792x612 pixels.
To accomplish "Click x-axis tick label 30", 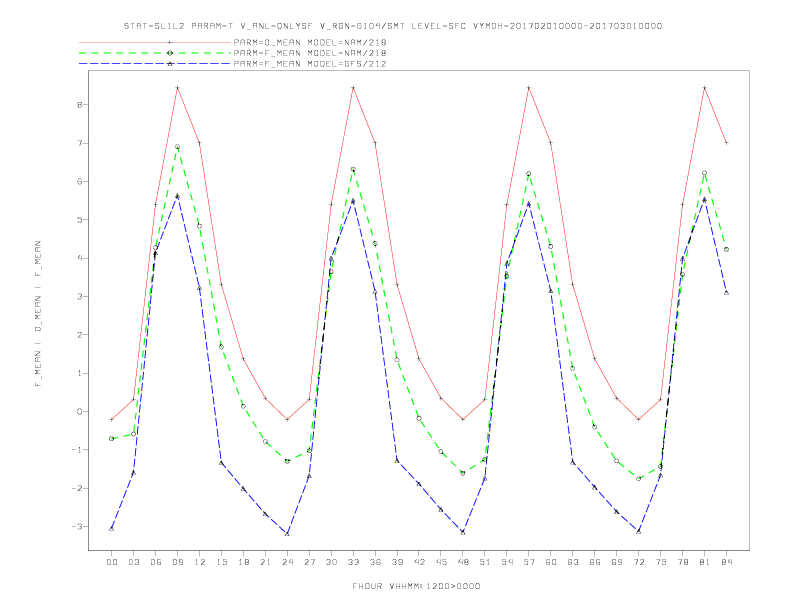I will [331, 562].
